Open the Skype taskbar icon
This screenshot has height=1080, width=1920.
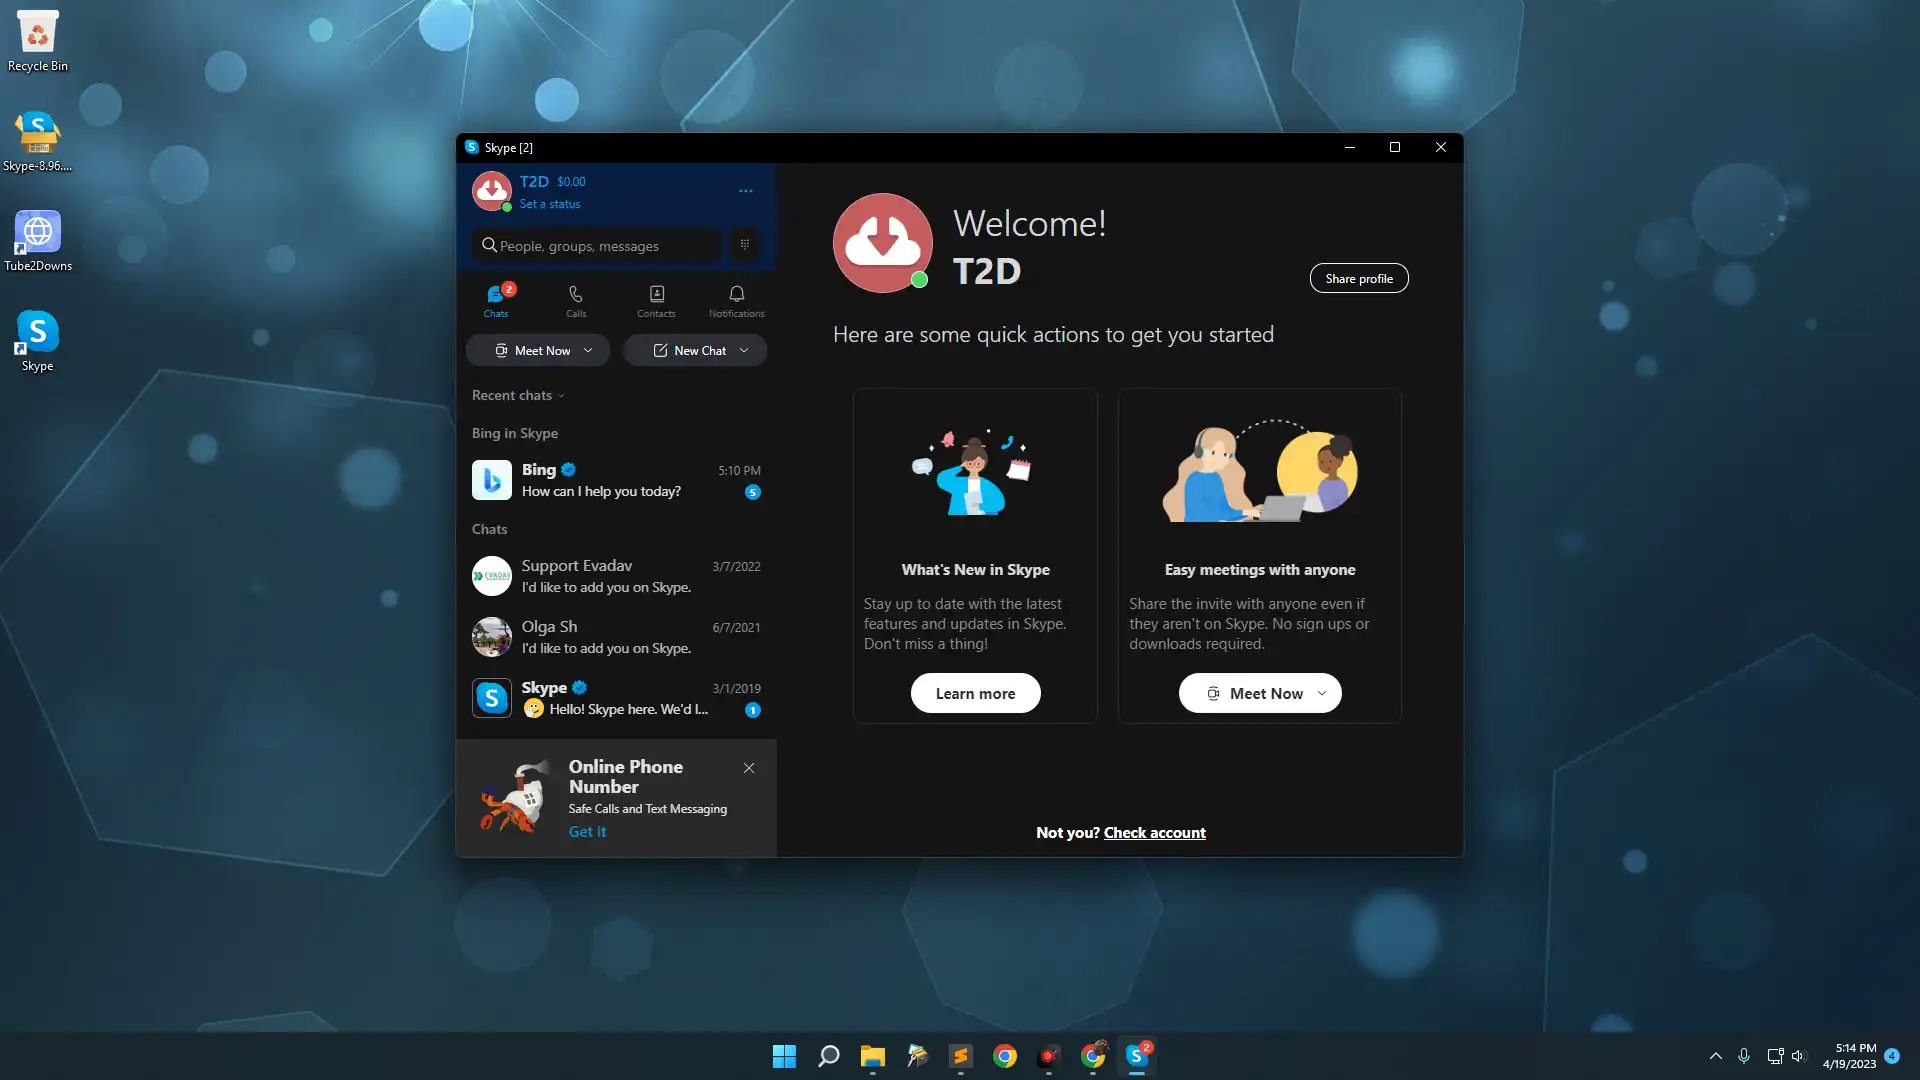pyautogui.click(x=1137, y=1056)
